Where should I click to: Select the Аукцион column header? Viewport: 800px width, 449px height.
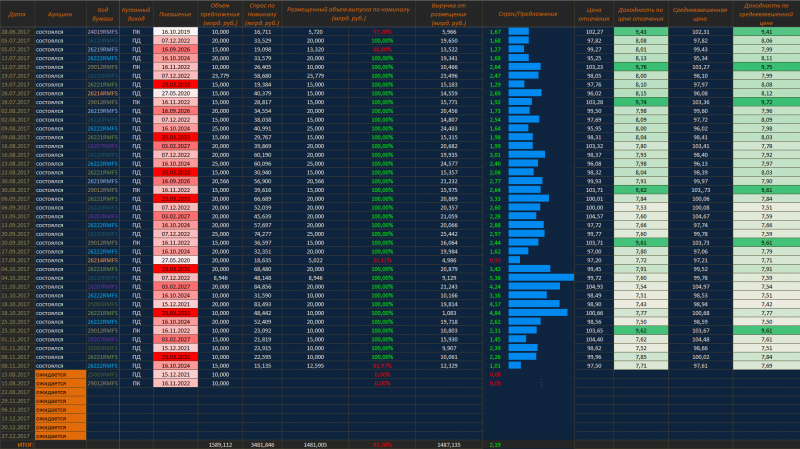pos(59,15)
